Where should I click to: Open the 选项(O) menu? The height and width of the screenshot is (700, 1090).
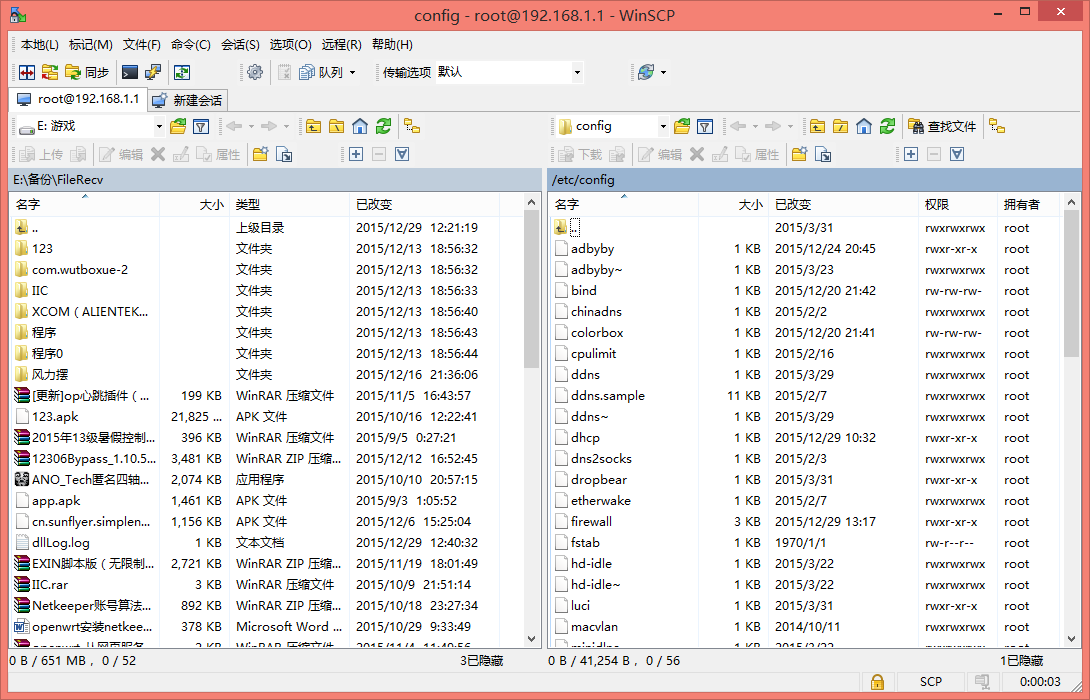[290, 44]
